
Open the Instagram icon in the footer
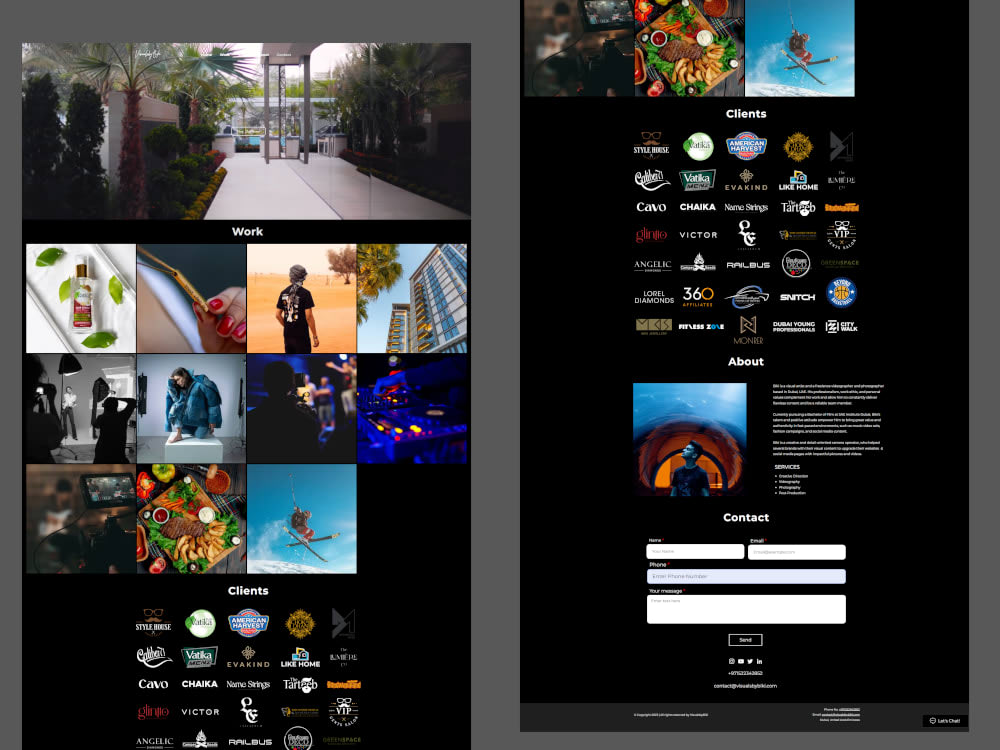click(732, 661)
